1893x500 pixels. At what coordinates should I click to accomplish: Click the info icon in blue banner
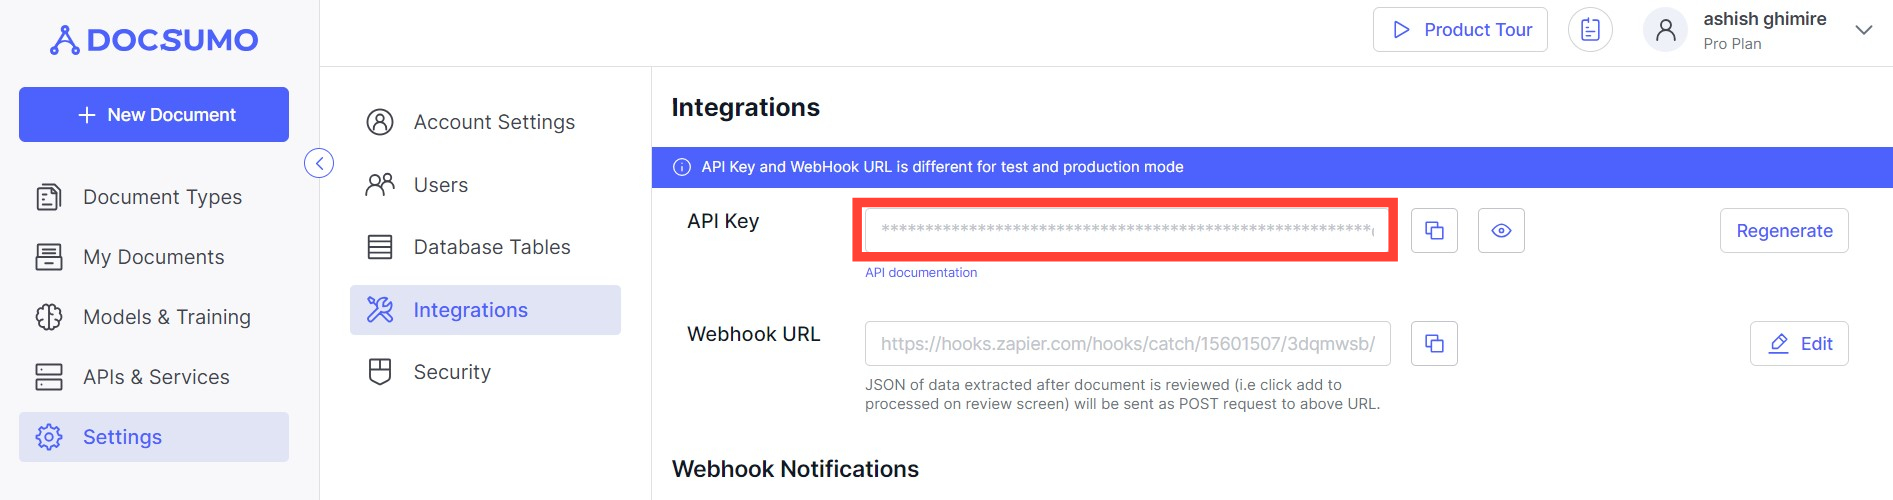(x=682, y=167)
